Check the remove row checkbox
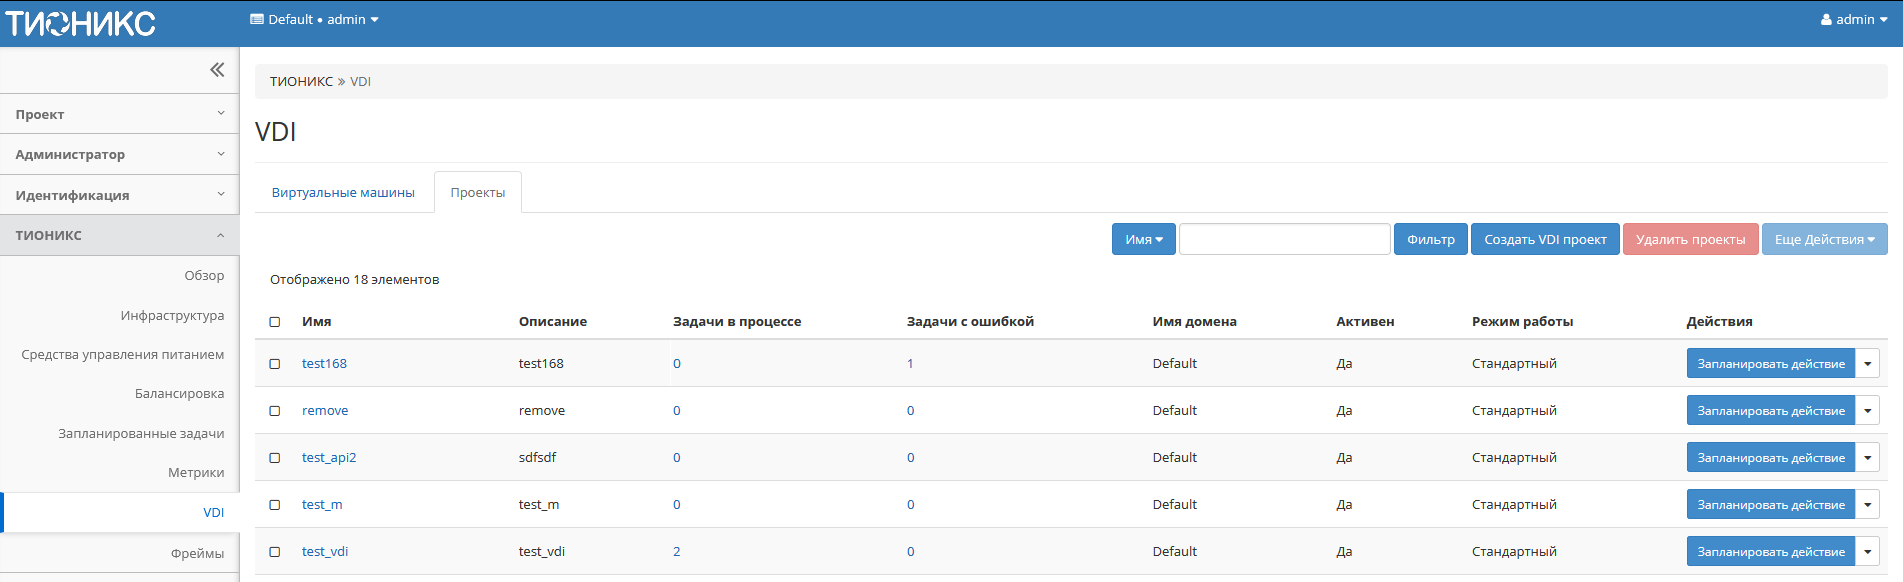This screenshot has width=1903, height=582. click(275, 411)
